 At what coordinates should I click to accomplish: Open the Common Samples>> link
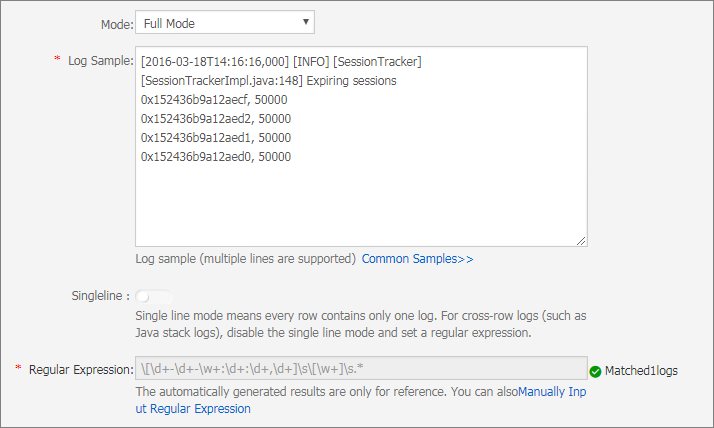point(417,259)
